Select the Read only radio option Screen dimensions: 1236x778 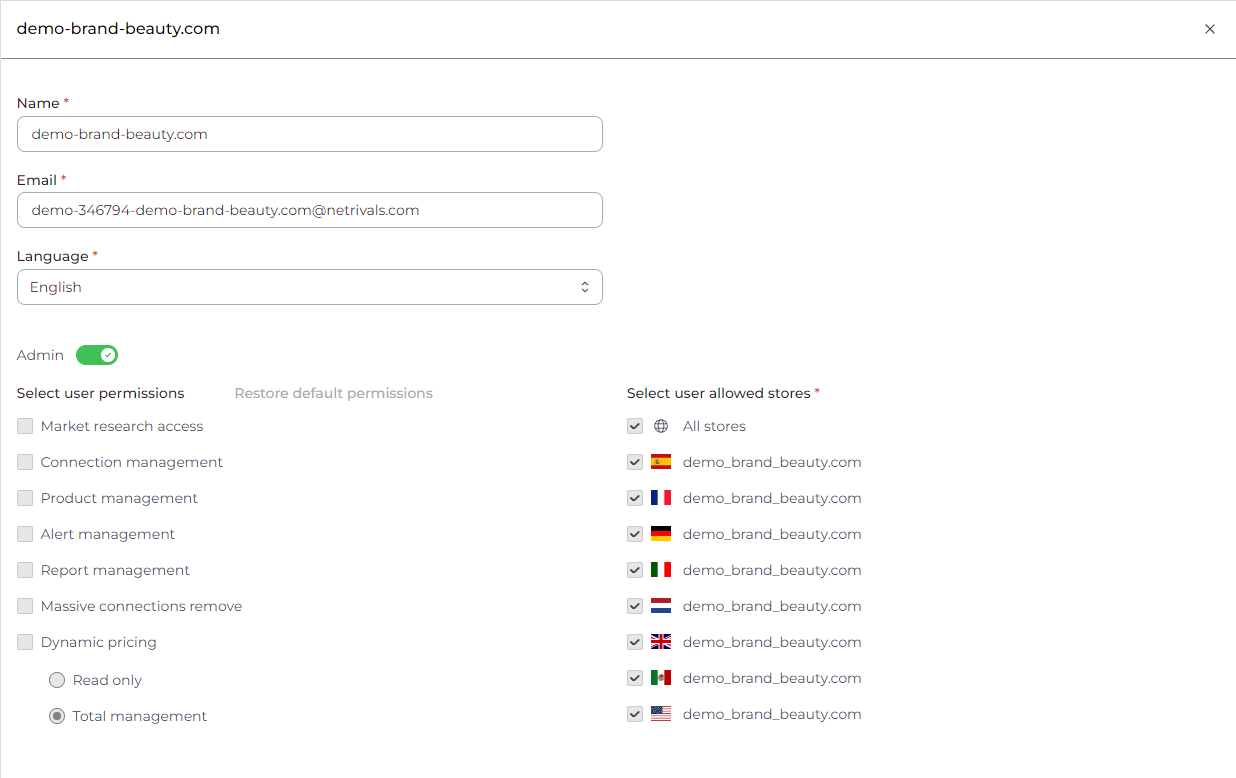point(57,680)
